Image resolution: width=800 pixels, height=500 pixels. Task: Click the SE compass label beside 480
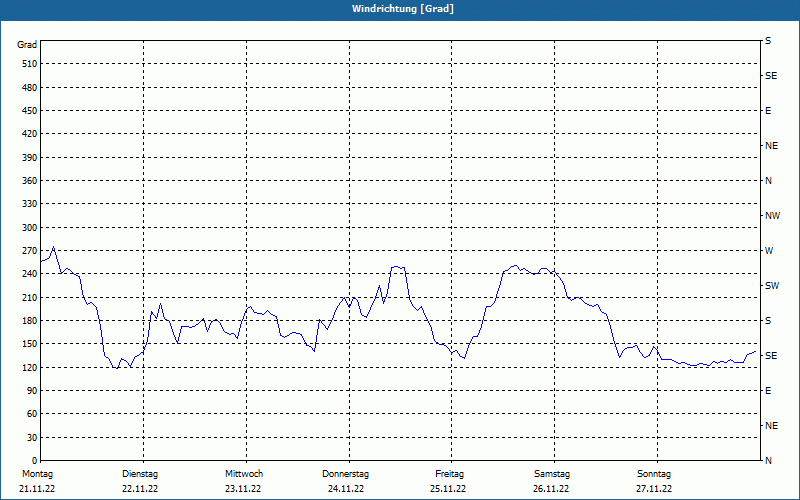[771, 76]
